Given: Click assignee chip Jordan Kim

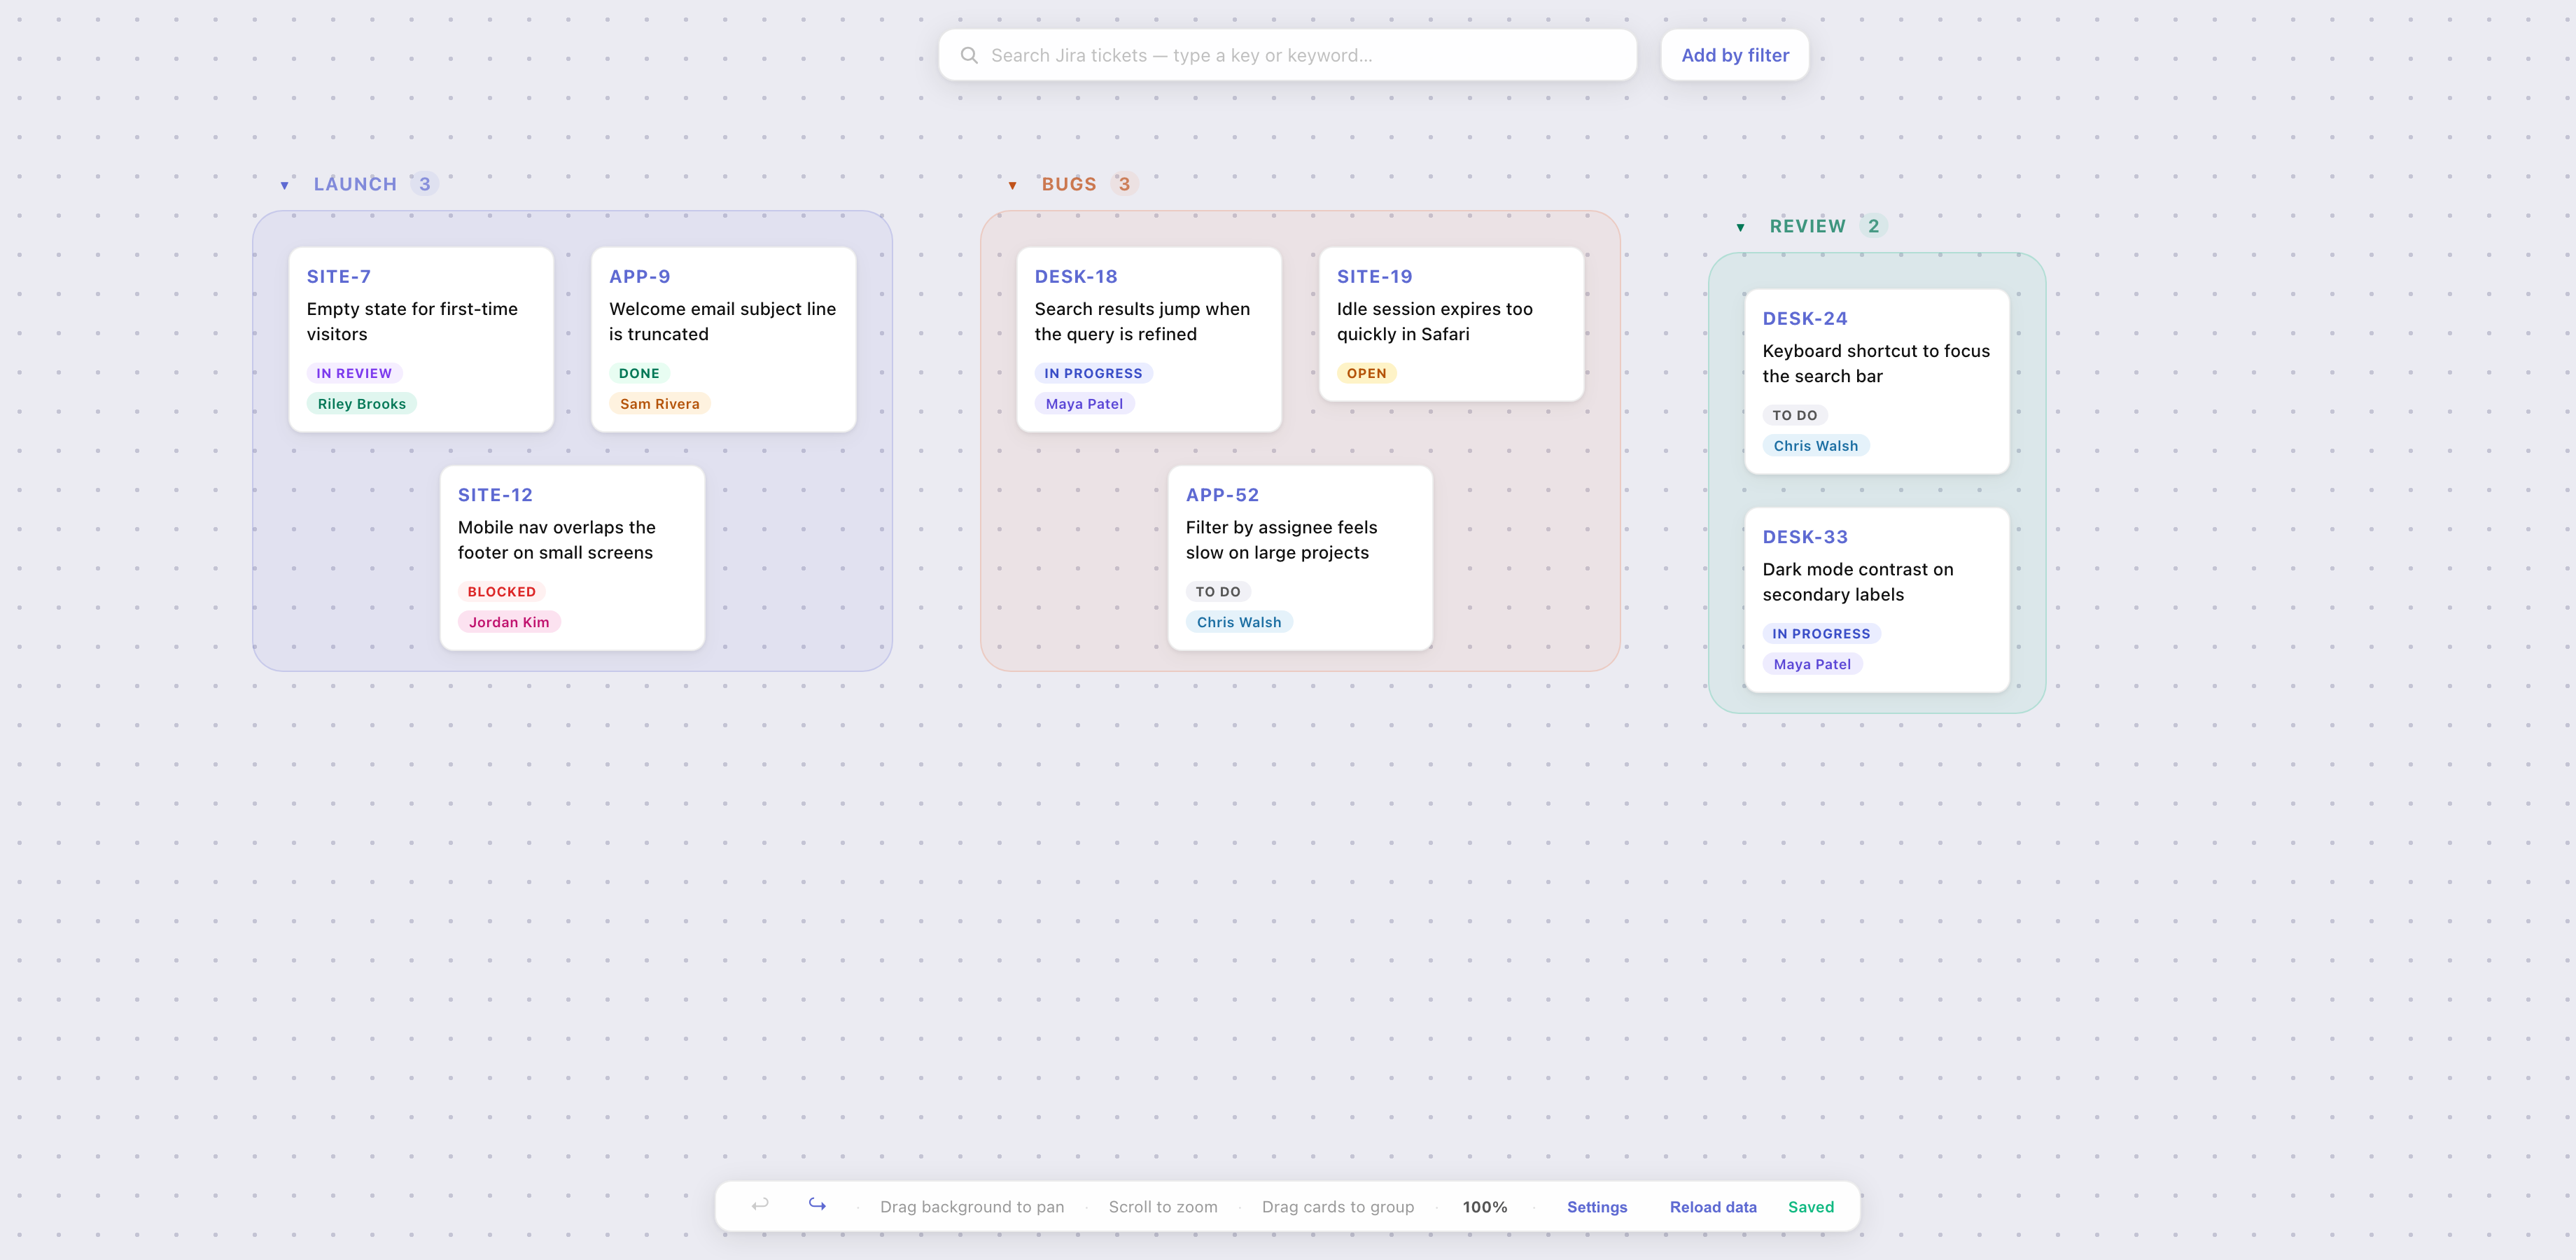Looking at the screenshot, I should coord(509,622).
